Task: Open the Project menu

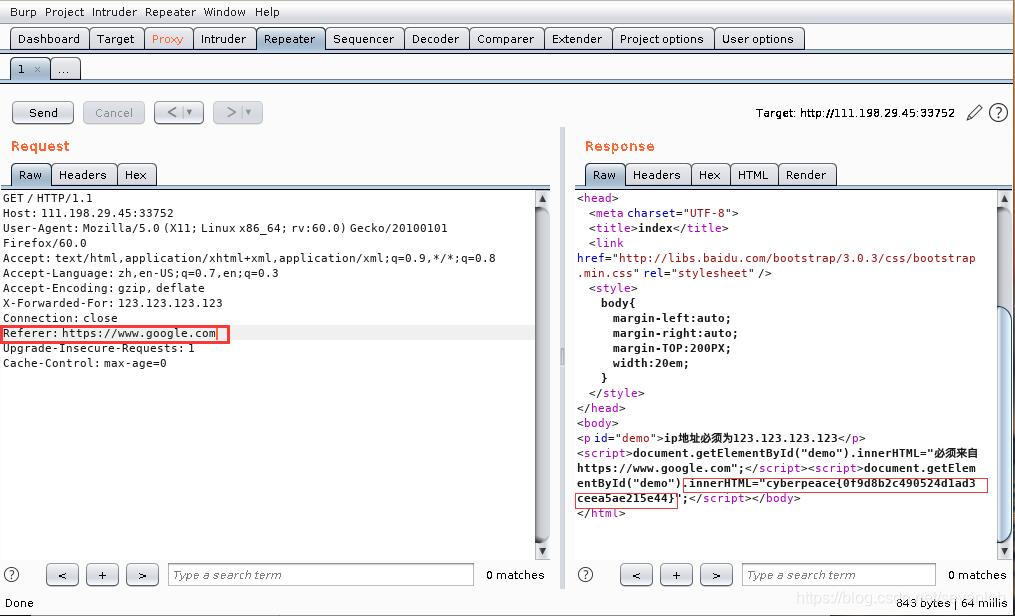Action: 65,12
